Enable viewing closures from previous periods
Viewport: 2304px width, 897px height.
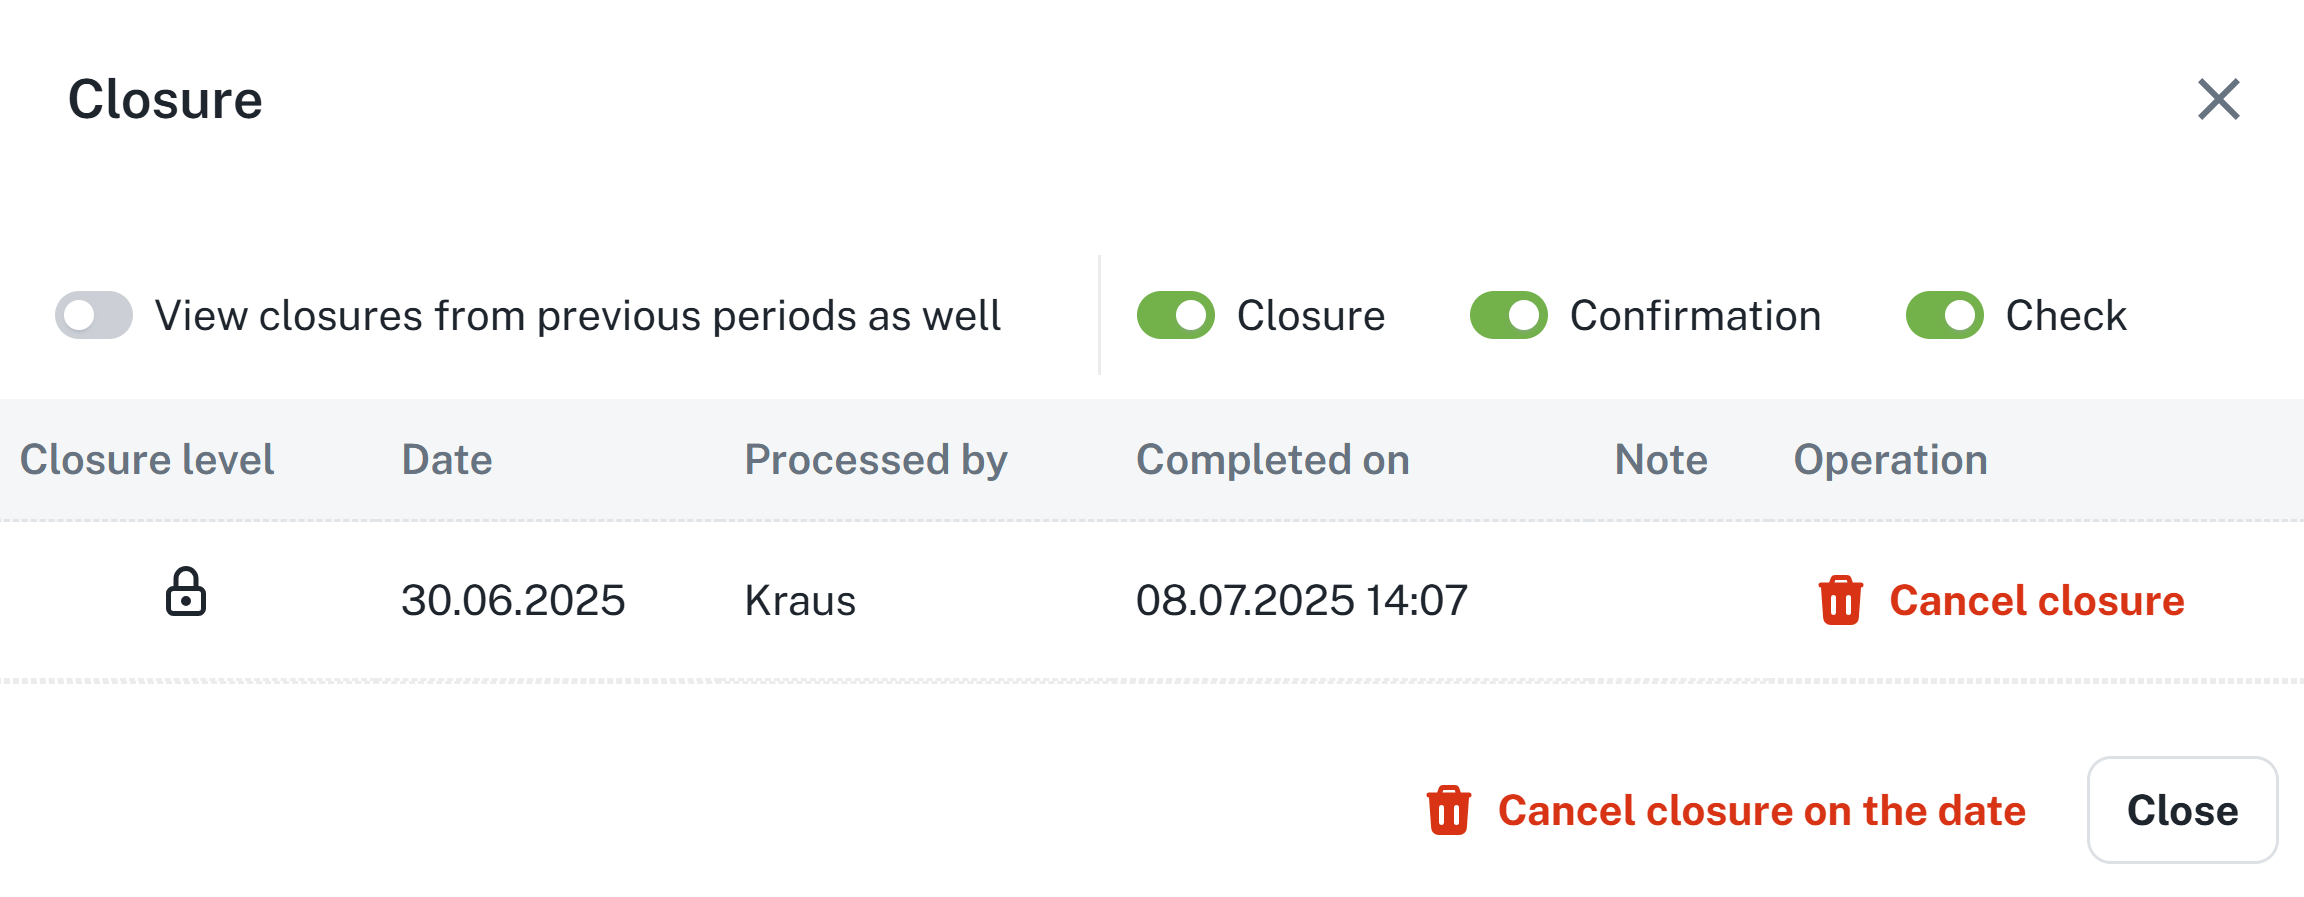[94, 316]
